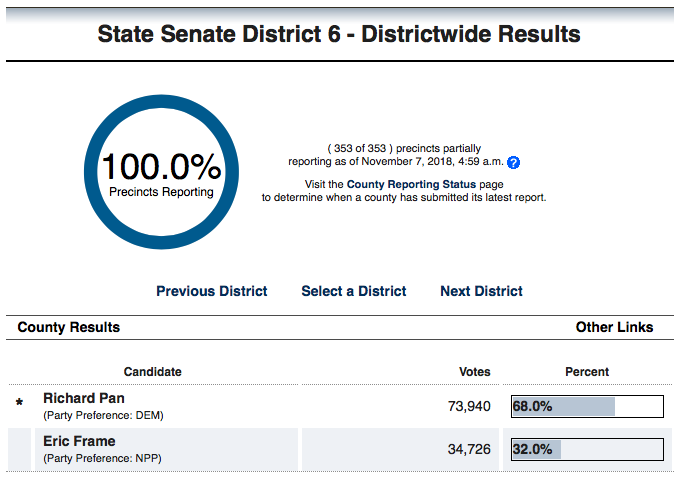Click Richard Pan's 68.0% percent bar

(587, 406)
